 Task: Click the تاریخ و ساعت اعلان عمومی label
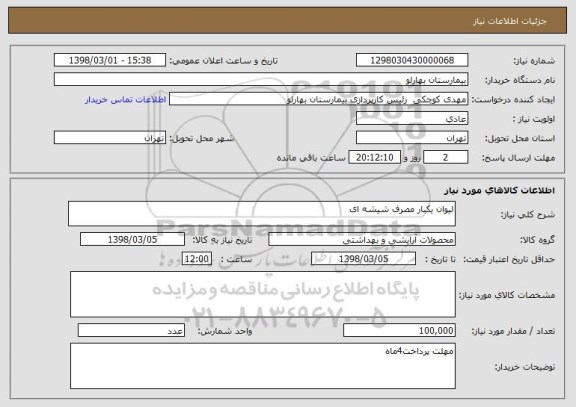point(223,61)
